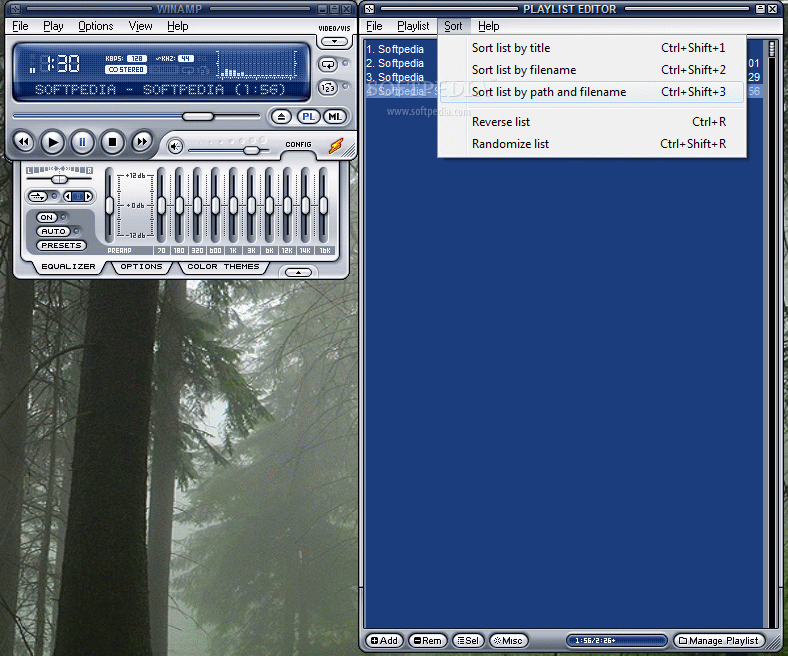
Task: Open Playlist Editor File menu
Action: tap(374, 26)
